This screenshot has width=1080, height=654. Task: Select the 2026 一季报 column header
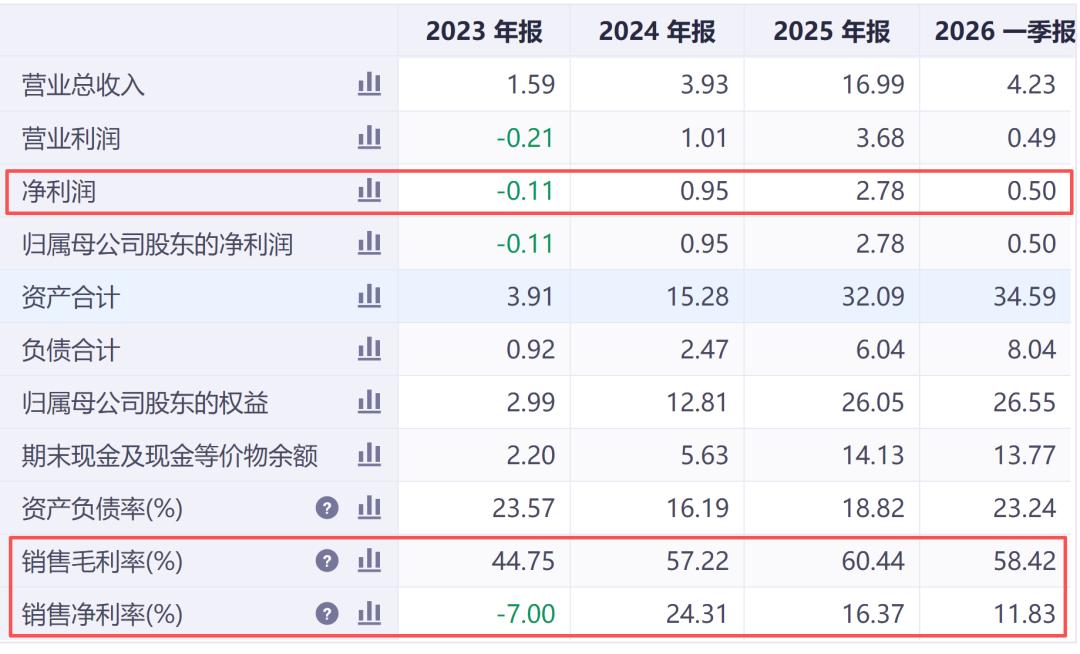(x=1004, y=32)
